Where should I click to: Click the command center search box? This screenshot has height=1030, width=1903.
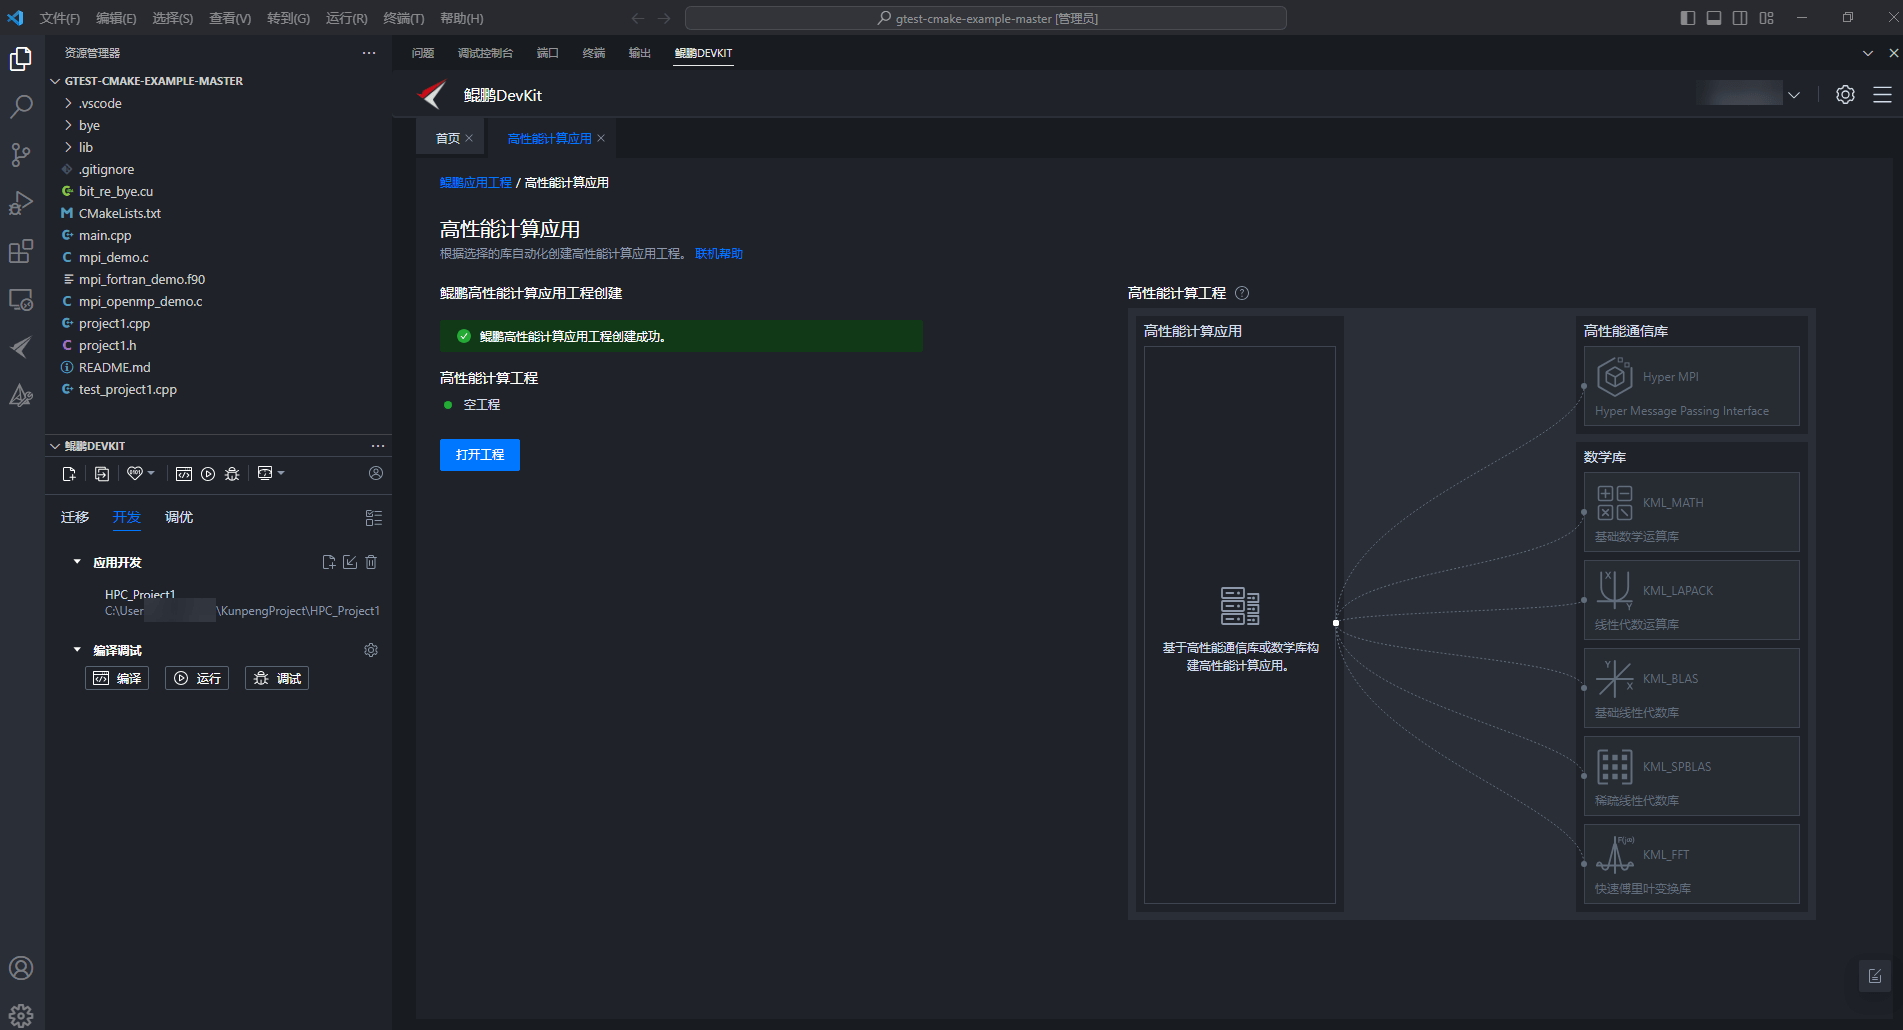click(985, 18)
